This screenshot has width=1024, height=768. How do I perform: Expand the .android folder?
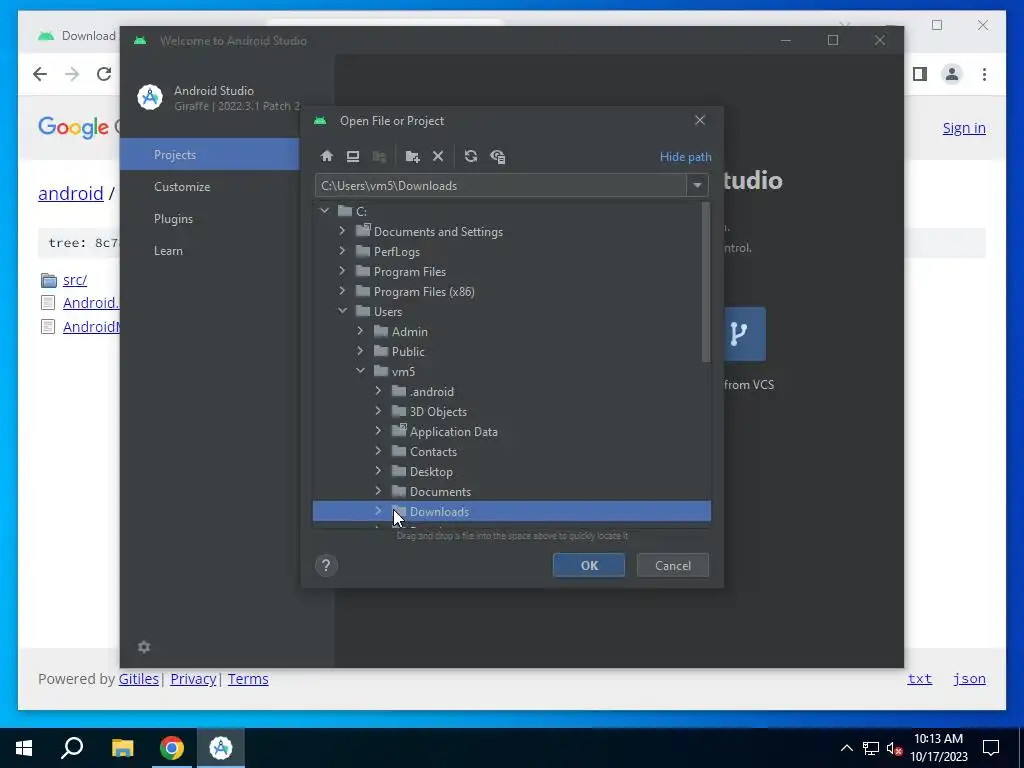(x=378, y=391)
